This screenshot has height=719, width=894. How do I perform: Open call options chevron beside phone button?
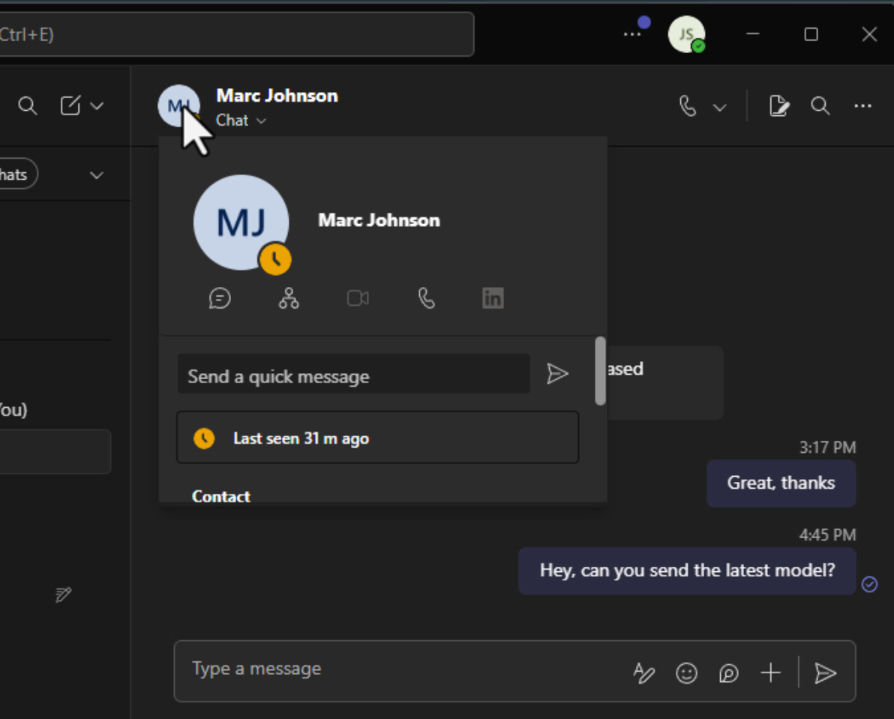click(x=719, y=105)
